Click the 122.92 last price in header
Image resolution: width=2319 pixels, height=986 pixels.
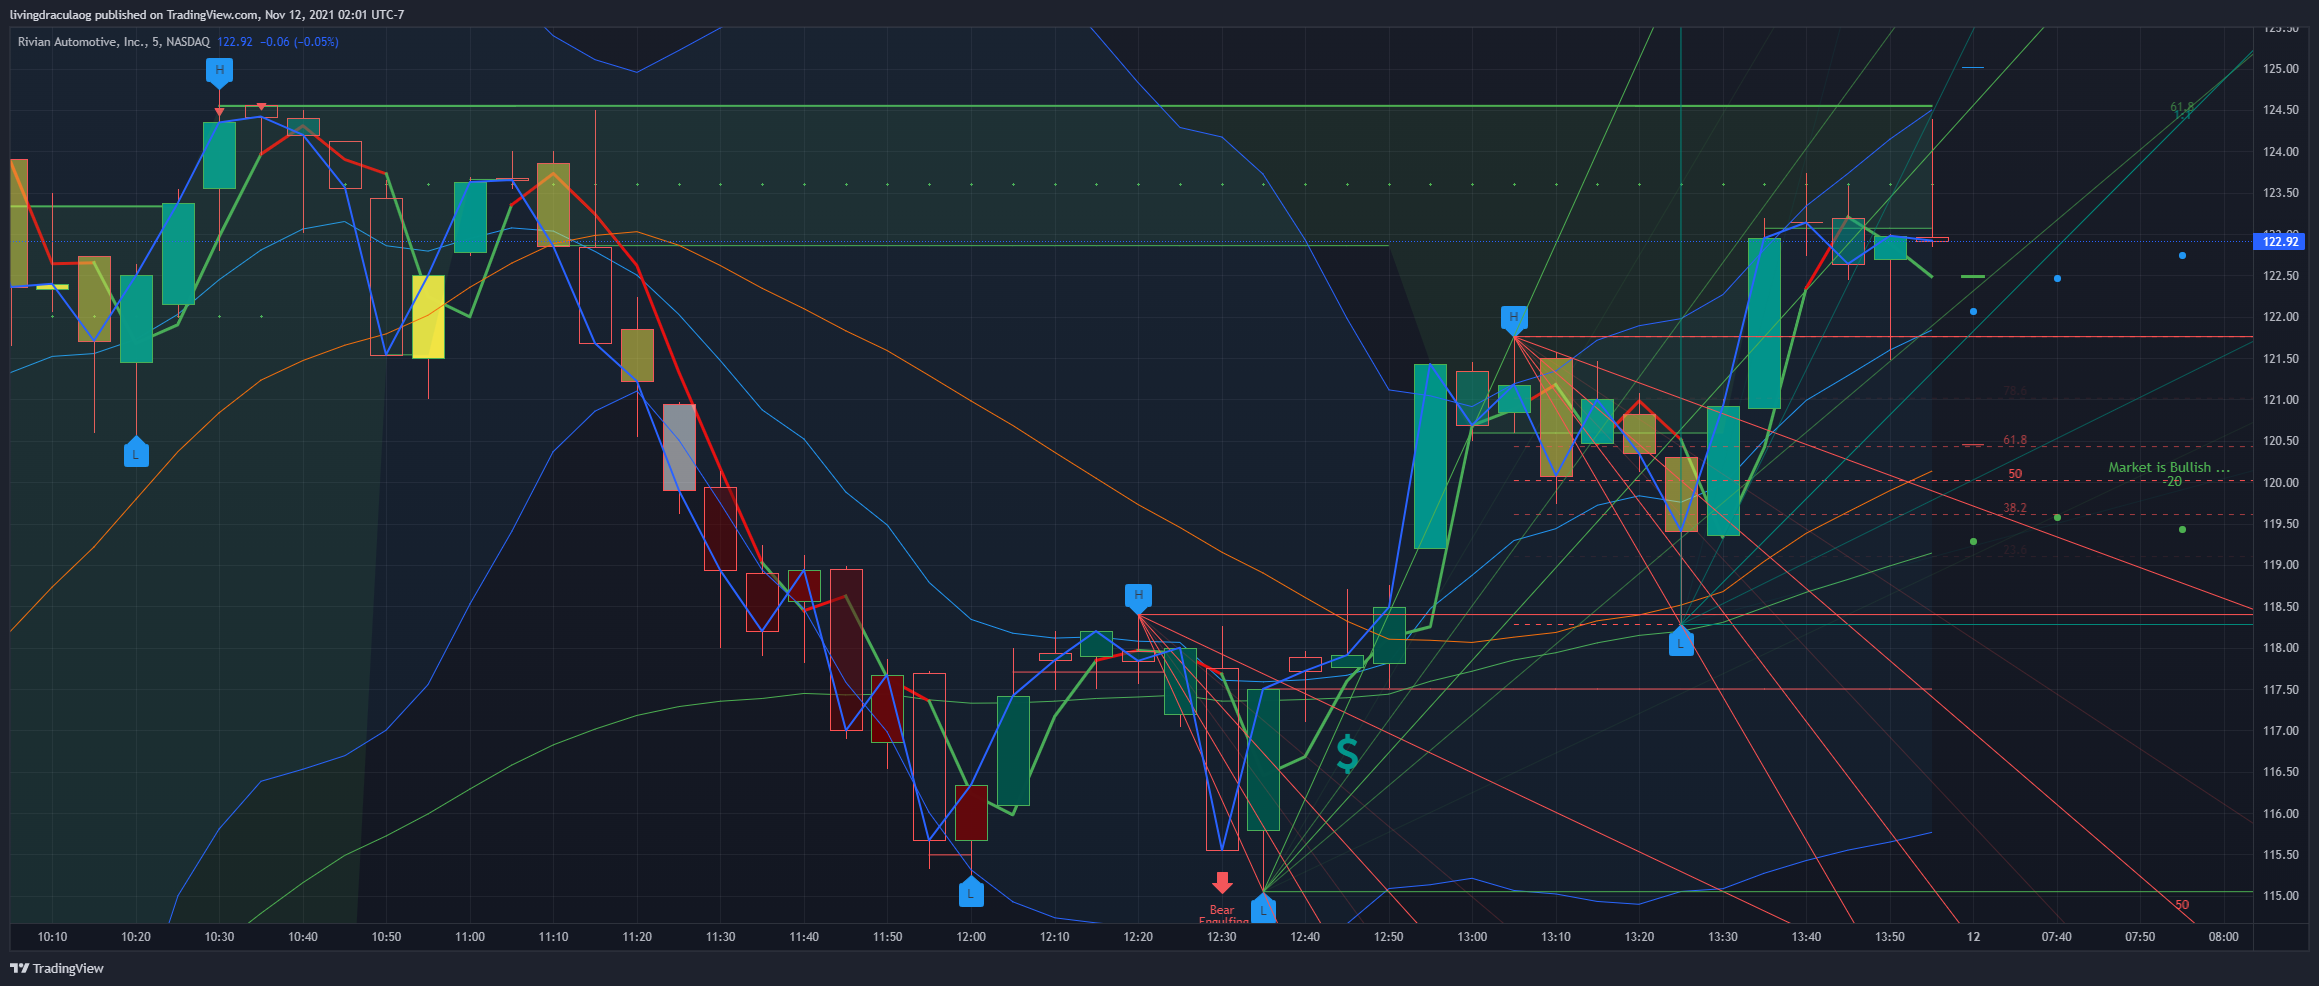click(x=235, y=42)
